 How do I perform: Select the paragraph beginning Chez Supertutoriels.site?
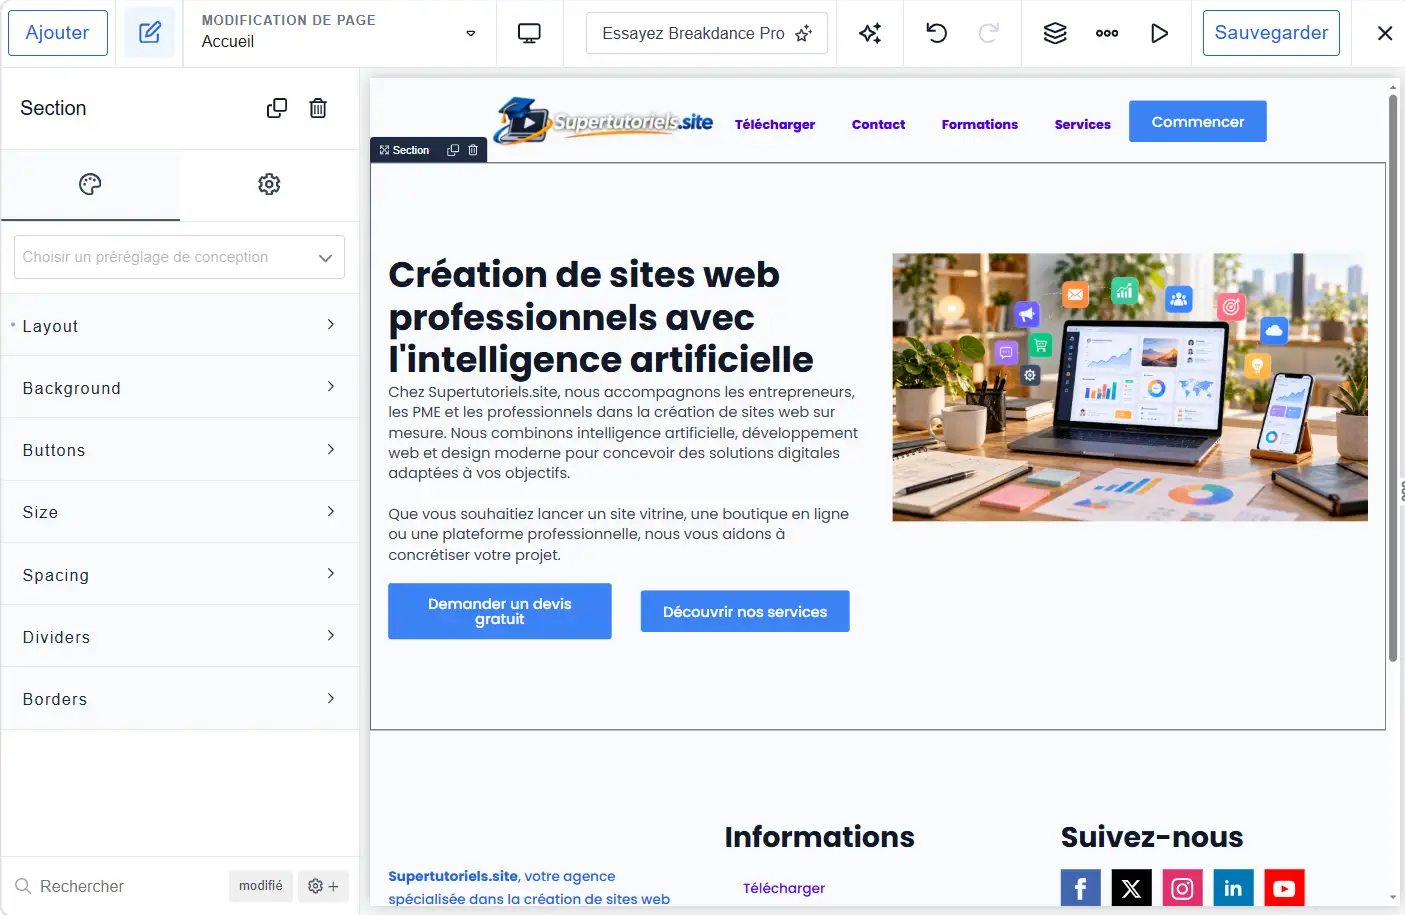[623, 432]
